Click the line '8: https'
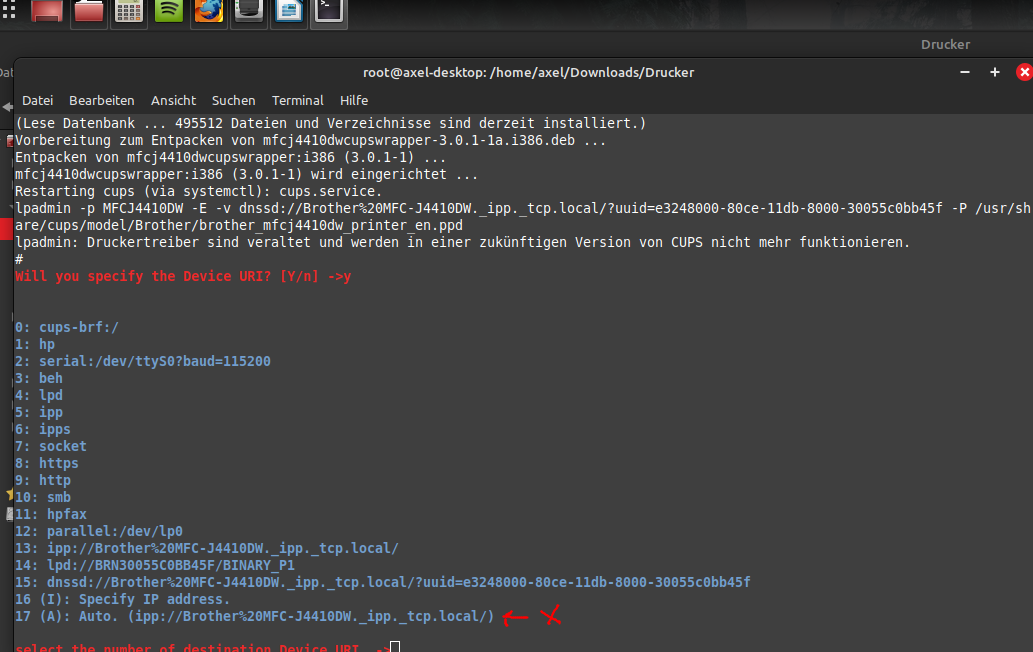Image resolution: width=1033 pixels, height=652 pixels. coord(47,464)
